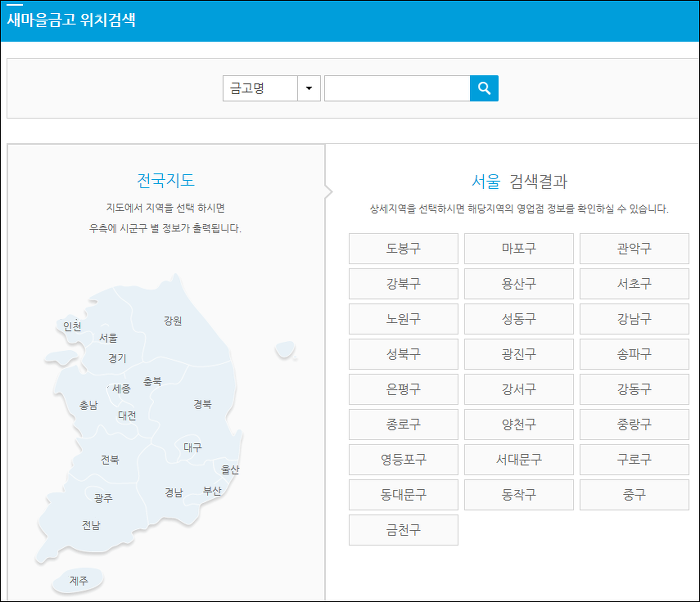Click 충남 on the Korea map
Image resolution: width=700 pixels, height=602 pixels.
[88, 406]
